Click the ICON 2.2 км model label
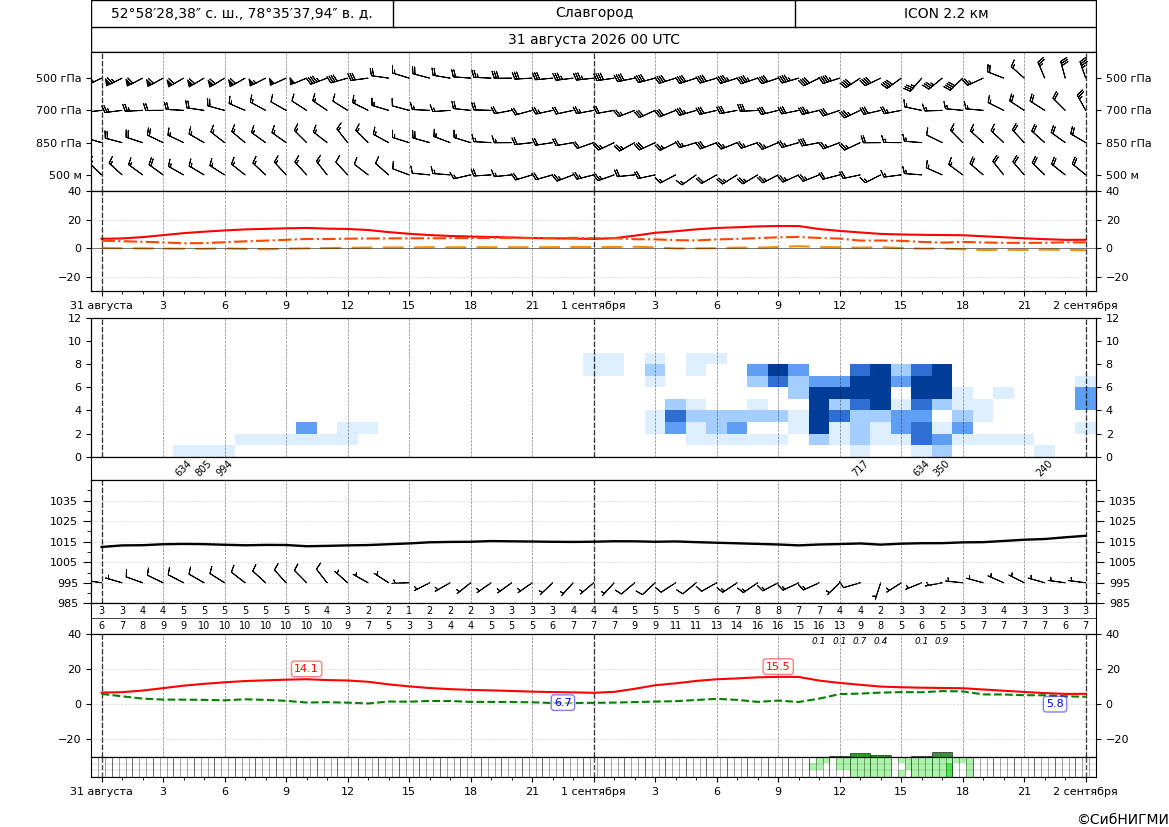Viewport: 1169px width, 827px height. tap(945, 13)
